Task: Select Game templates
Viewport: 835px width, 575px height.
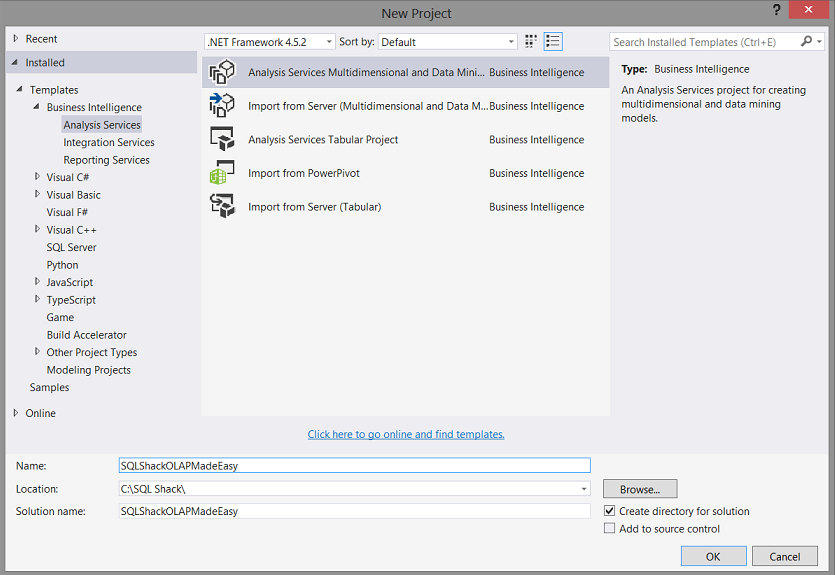Action: [x=60, y=317]
